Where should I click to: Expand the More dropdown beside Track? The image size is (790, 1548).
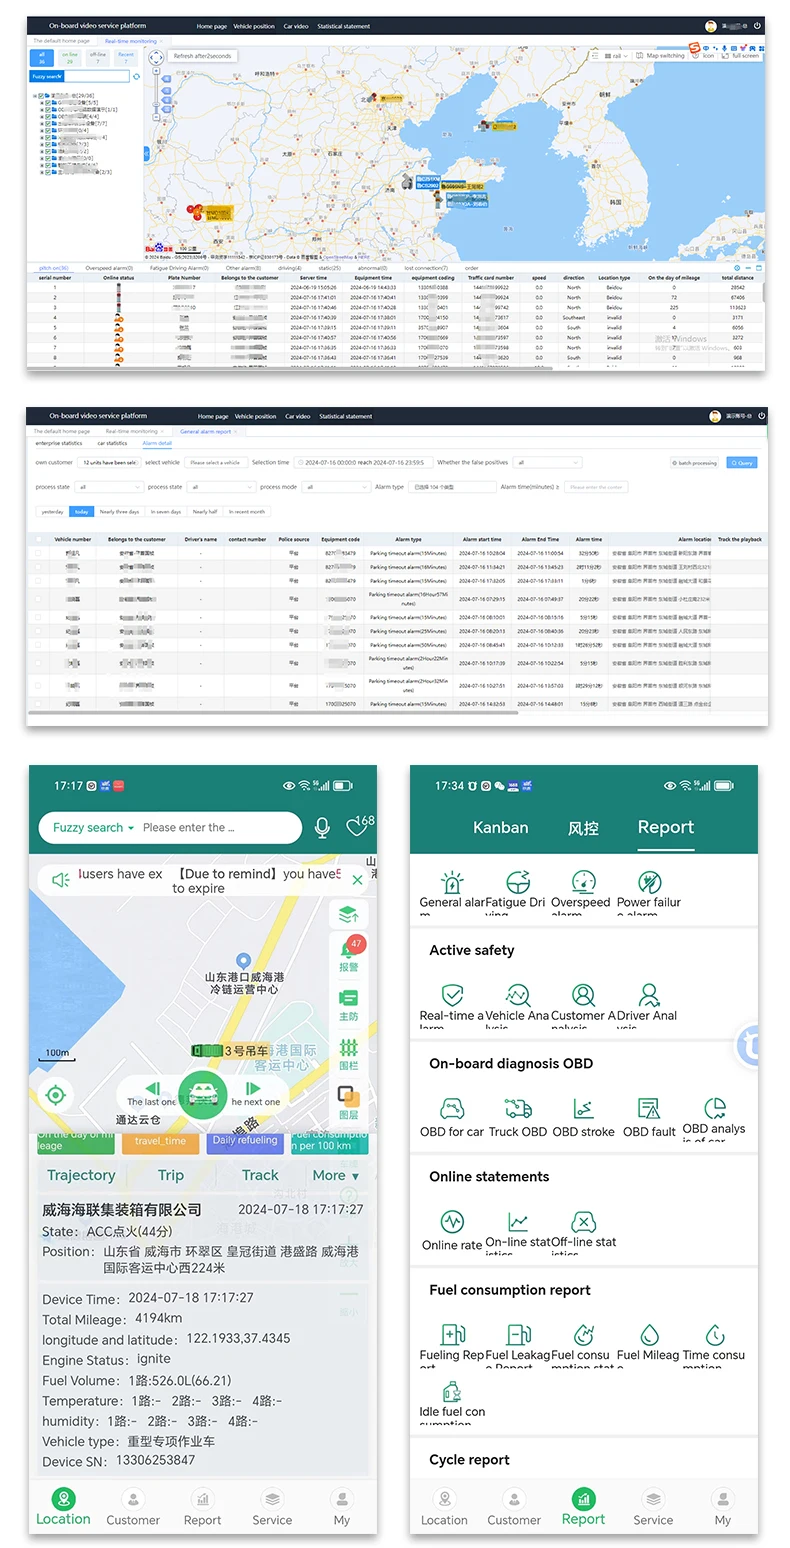point(335,1175)
